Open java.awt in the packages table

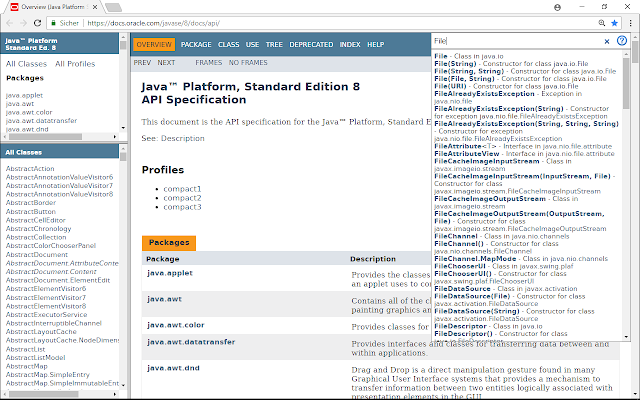click(x=164, y=299)
